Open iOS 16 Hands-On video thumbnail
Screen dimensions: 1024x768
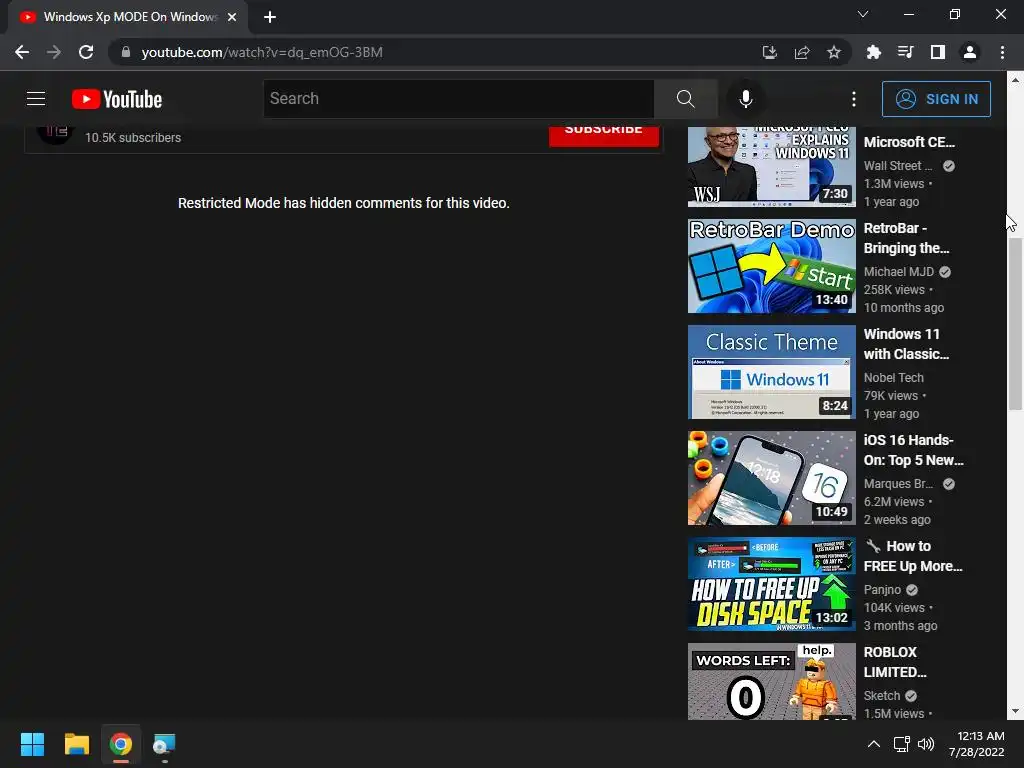771,477
